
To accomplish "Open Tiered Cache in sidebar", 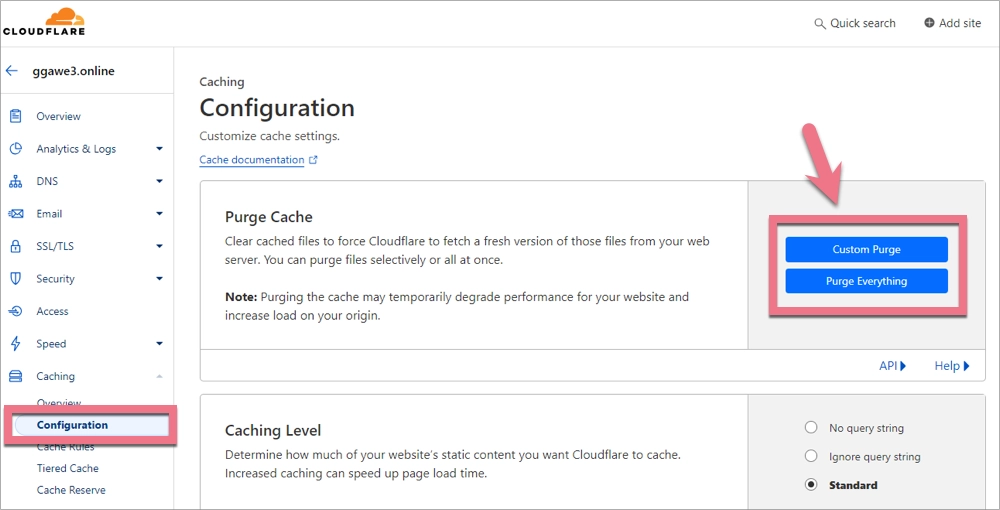I will pos(67,468).
